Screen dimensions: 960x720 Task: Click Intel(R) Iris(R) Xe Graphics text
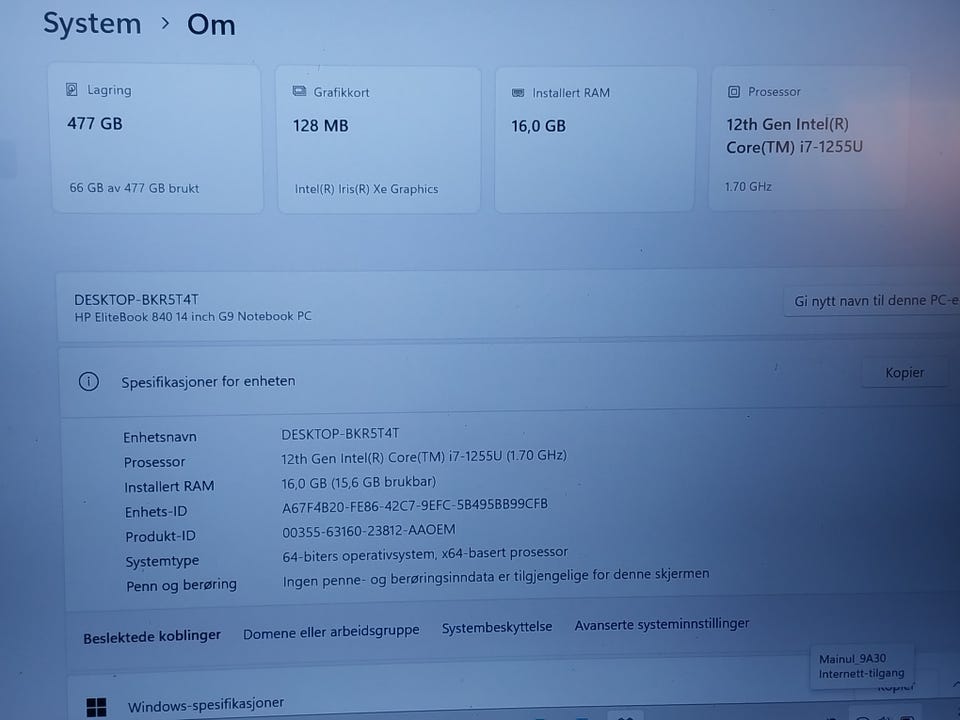pyautogui.click(x=366, y=189)
